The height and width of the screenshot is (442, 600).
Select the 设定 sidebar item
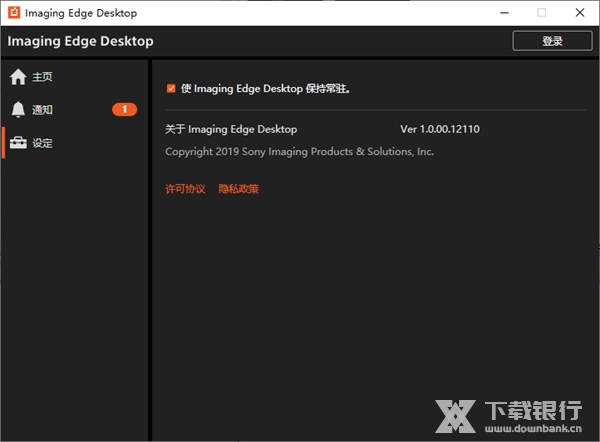(x=42, y=143)
